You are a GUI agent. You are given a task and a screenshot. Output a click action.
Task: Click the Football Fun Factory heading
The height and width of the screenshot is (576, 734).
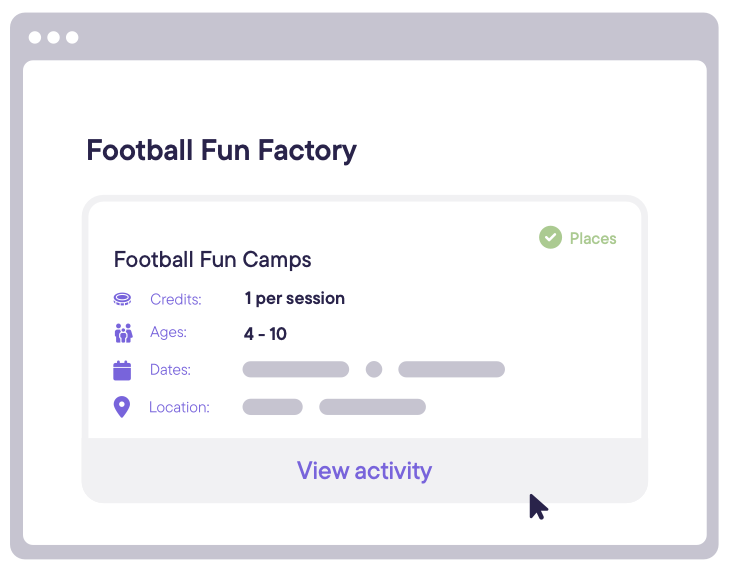(x=221, y=150)
